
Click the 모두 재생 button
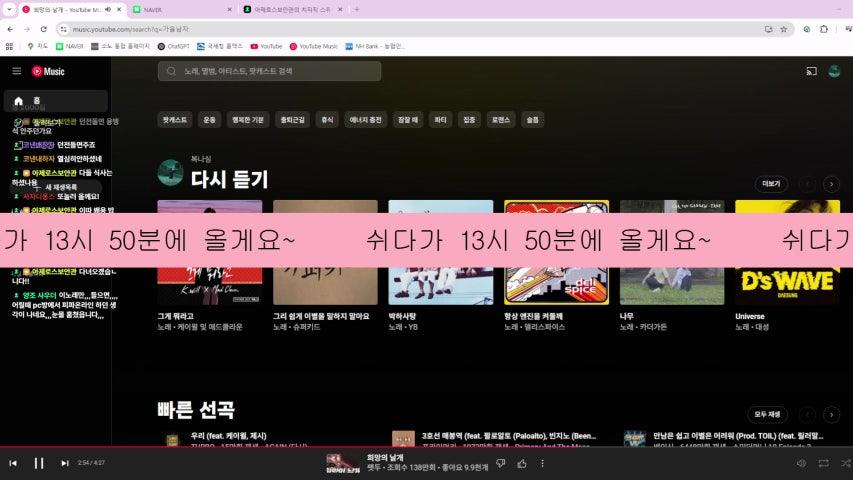767,414
